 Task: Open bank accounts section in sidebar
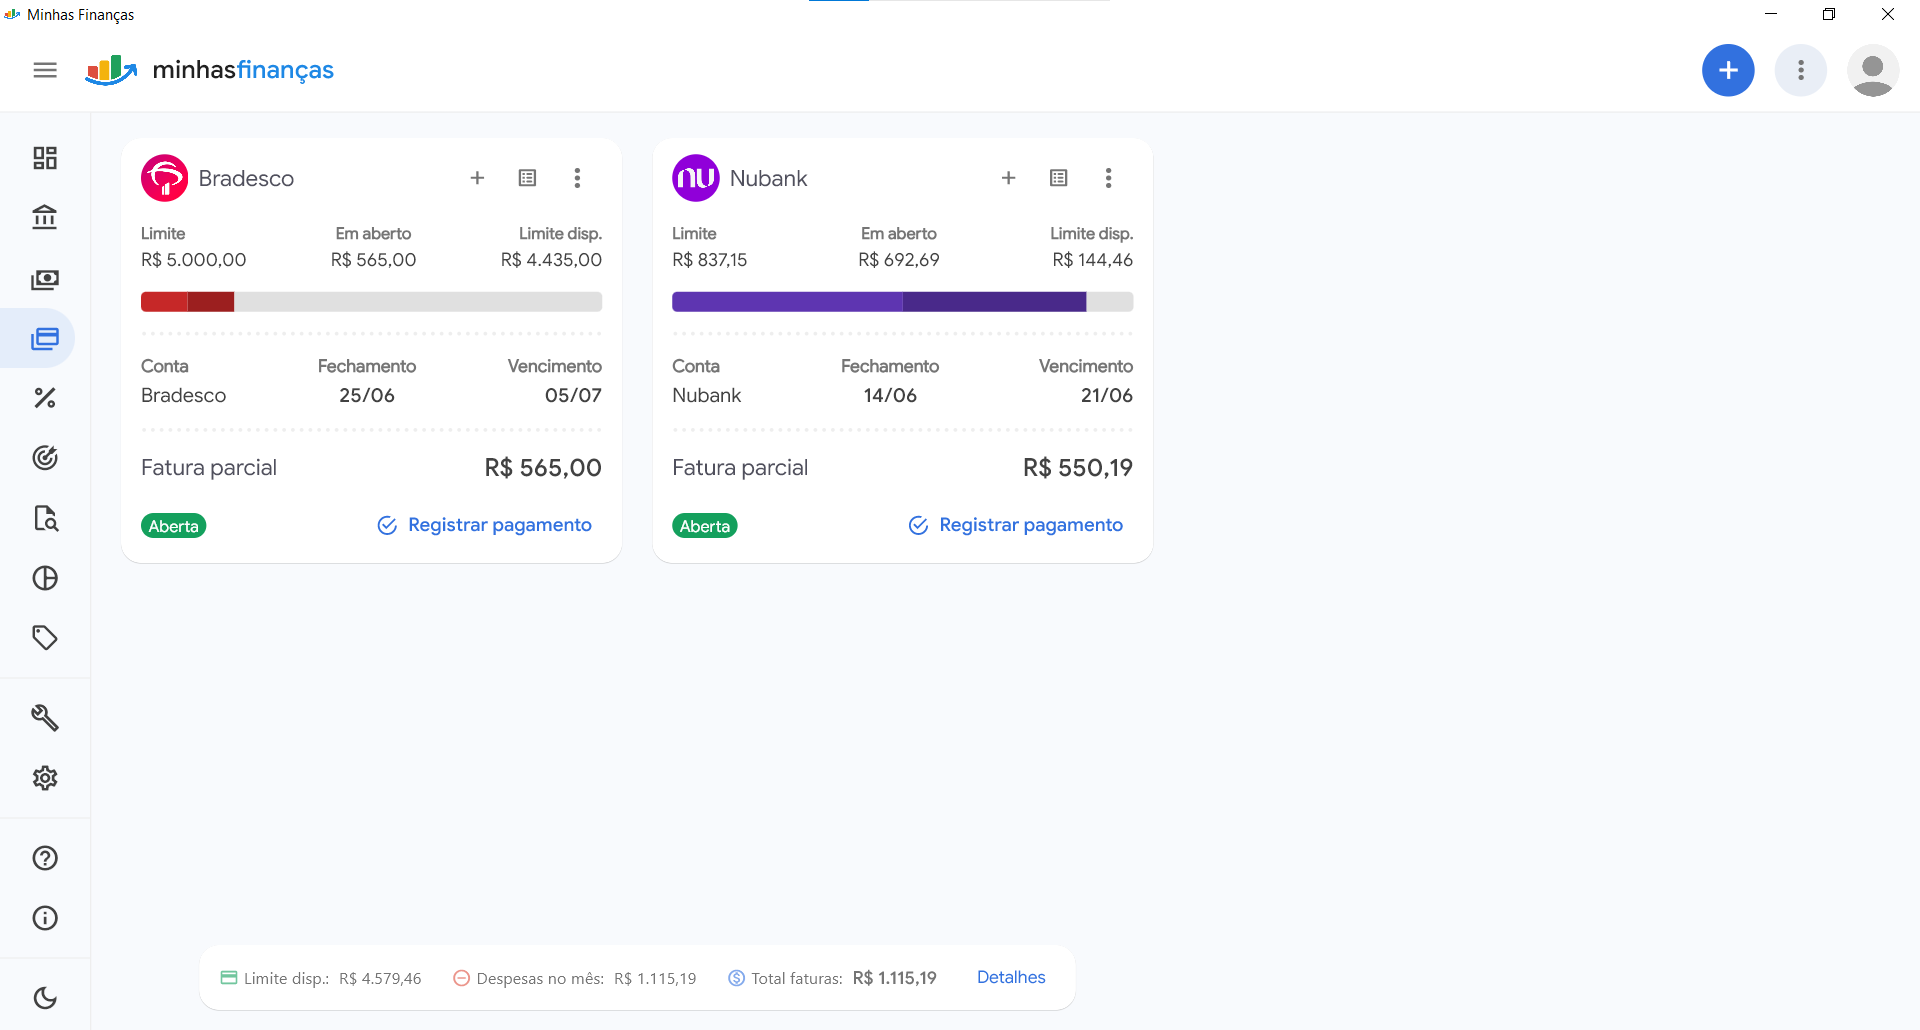(45, 217)
